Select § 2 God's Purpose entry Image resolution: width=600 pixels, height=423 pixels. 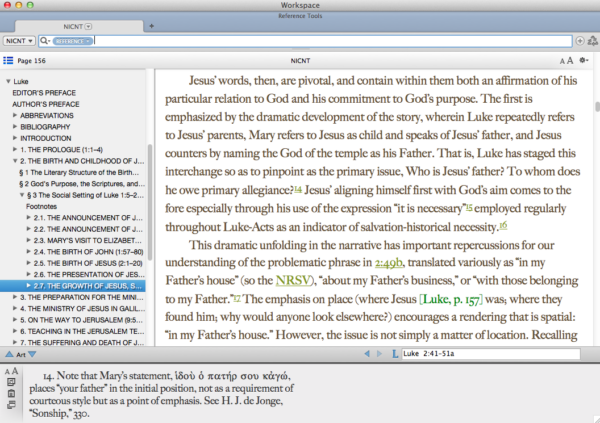tap(82, 184)
